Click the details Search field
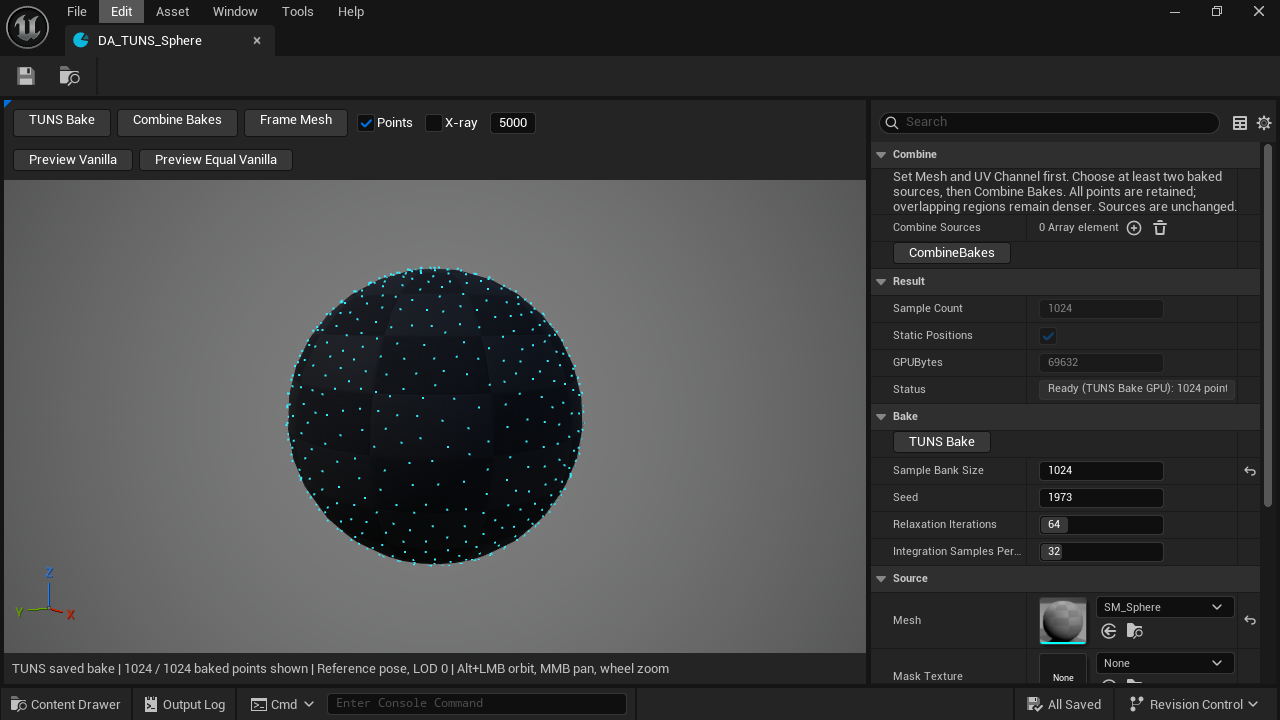The image size is (1280, 720). point(1049,122)
